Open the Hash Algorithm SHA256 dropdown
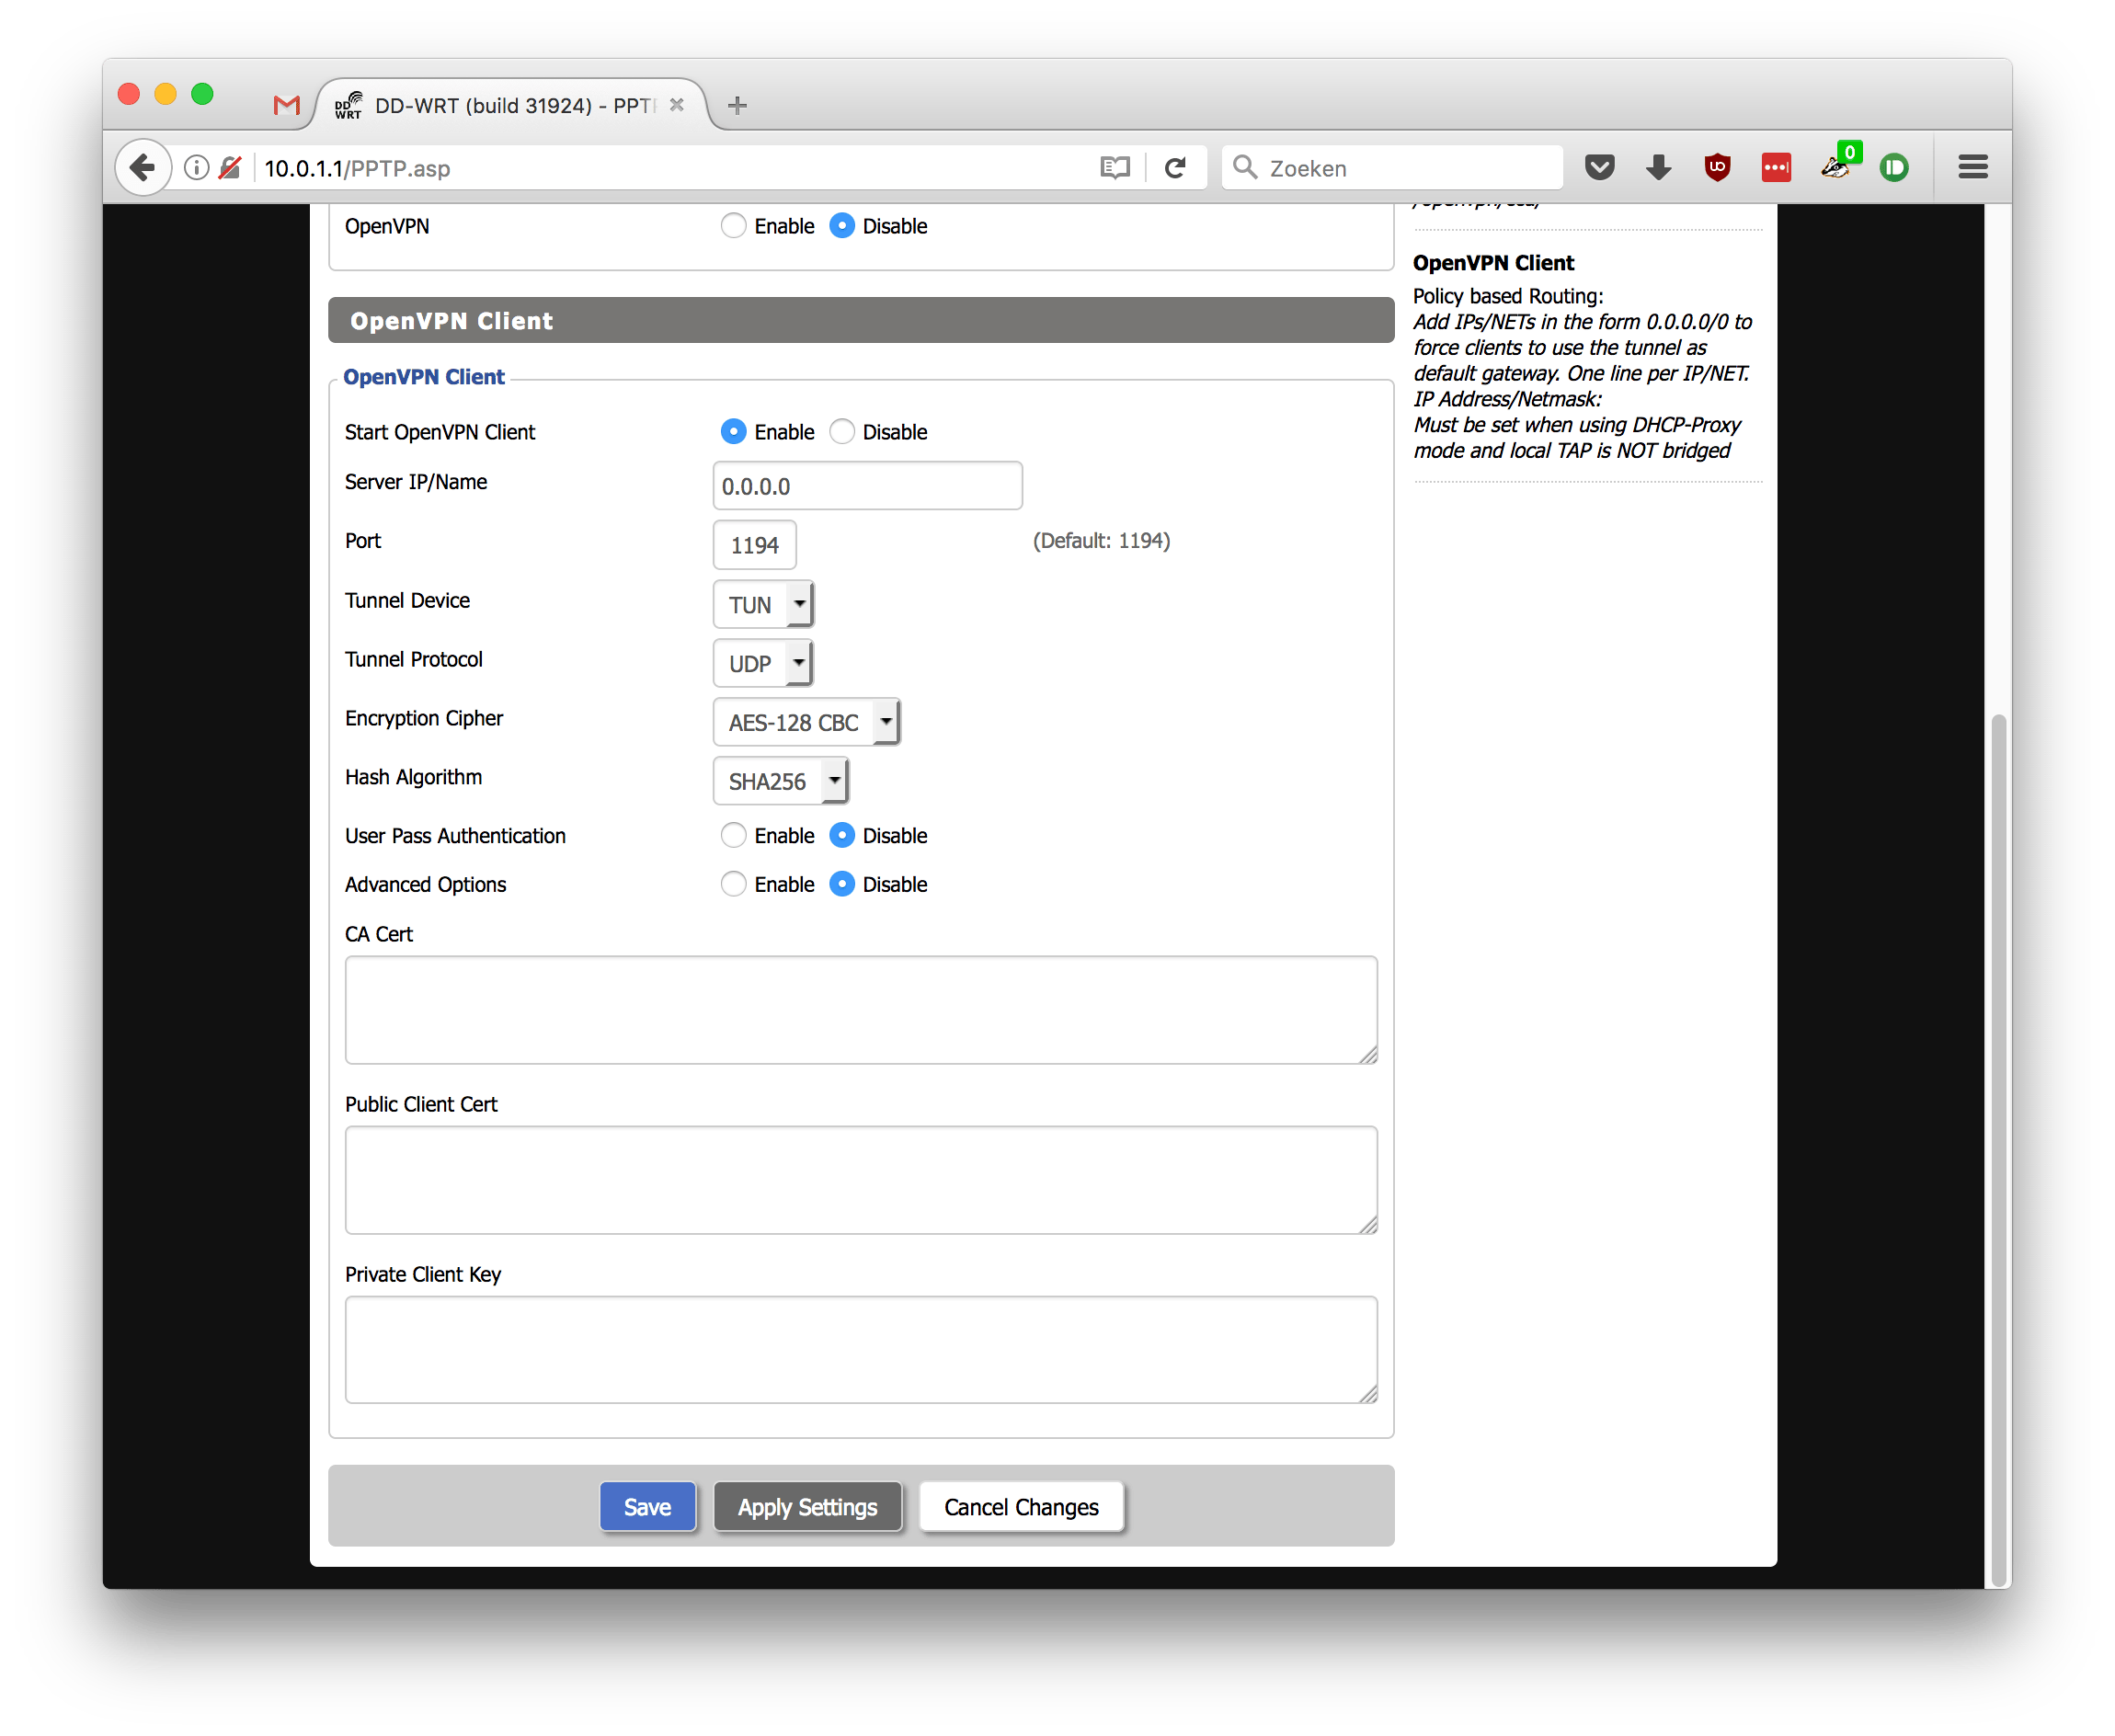The image size is (2115, 1736). (780, 781)
